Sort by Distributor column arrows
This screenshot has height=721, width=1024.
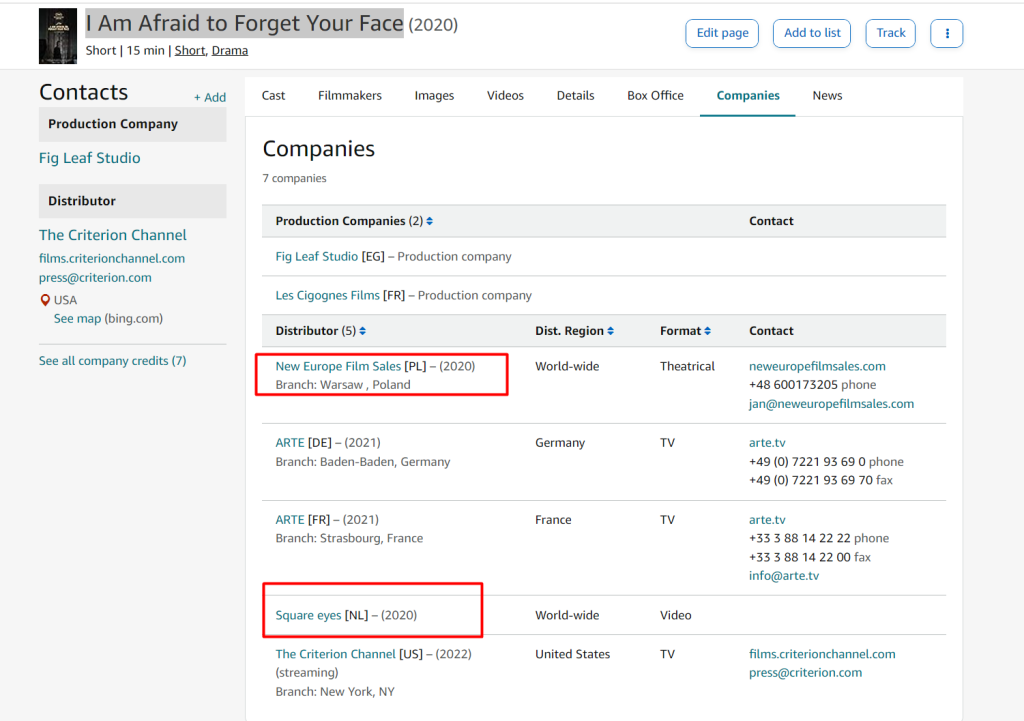pos(363,331)
